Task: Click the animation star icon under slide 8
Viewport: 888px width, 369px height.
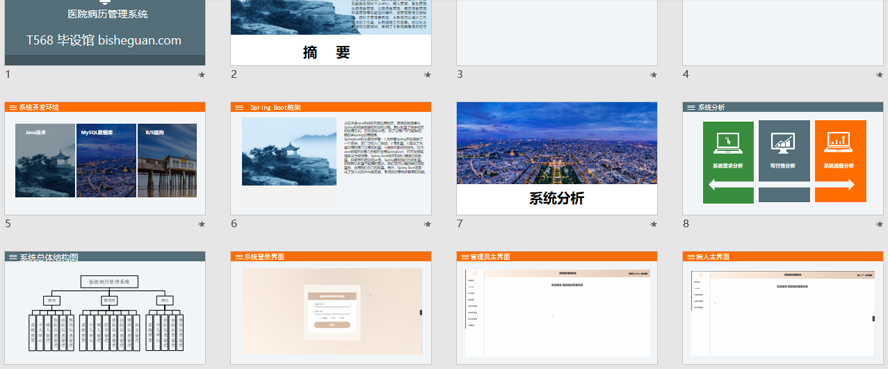Action: 879,224
